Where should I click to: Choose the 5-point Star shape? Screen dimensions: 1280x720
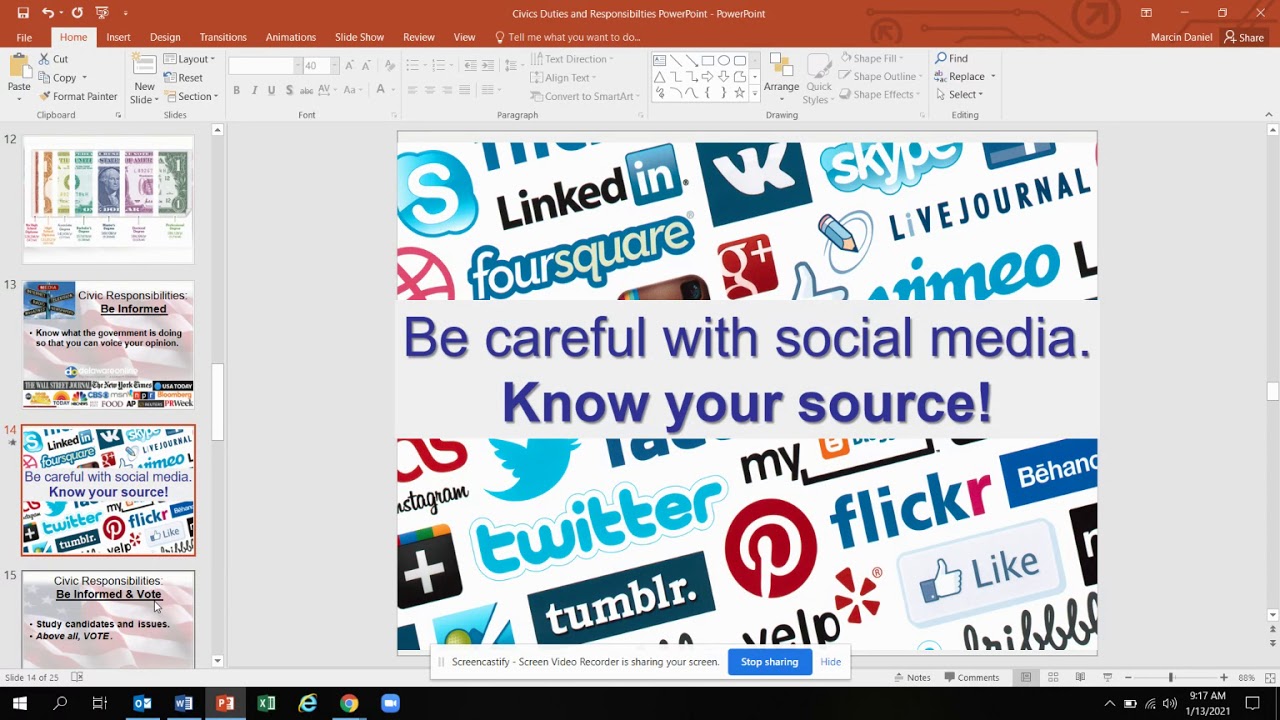[739, 93]
